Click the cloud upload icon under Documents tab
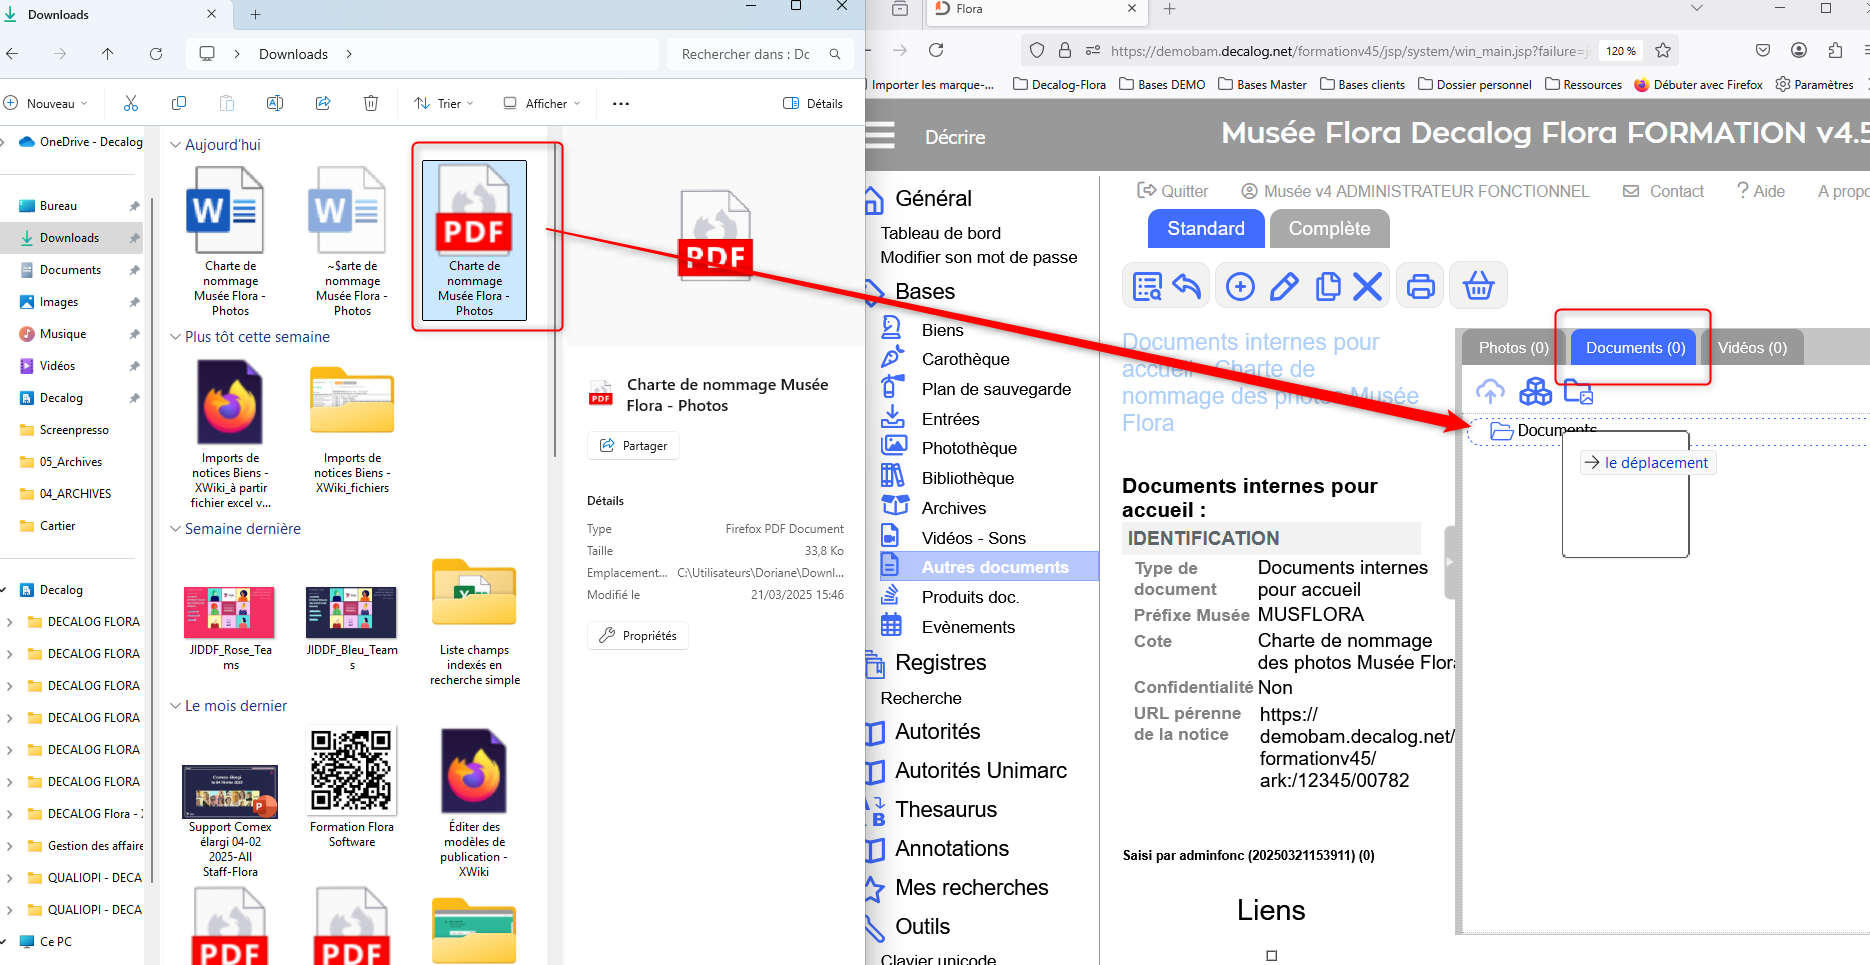The height and width of the screenshot is (965, 1870). (x=1490, y=392)
